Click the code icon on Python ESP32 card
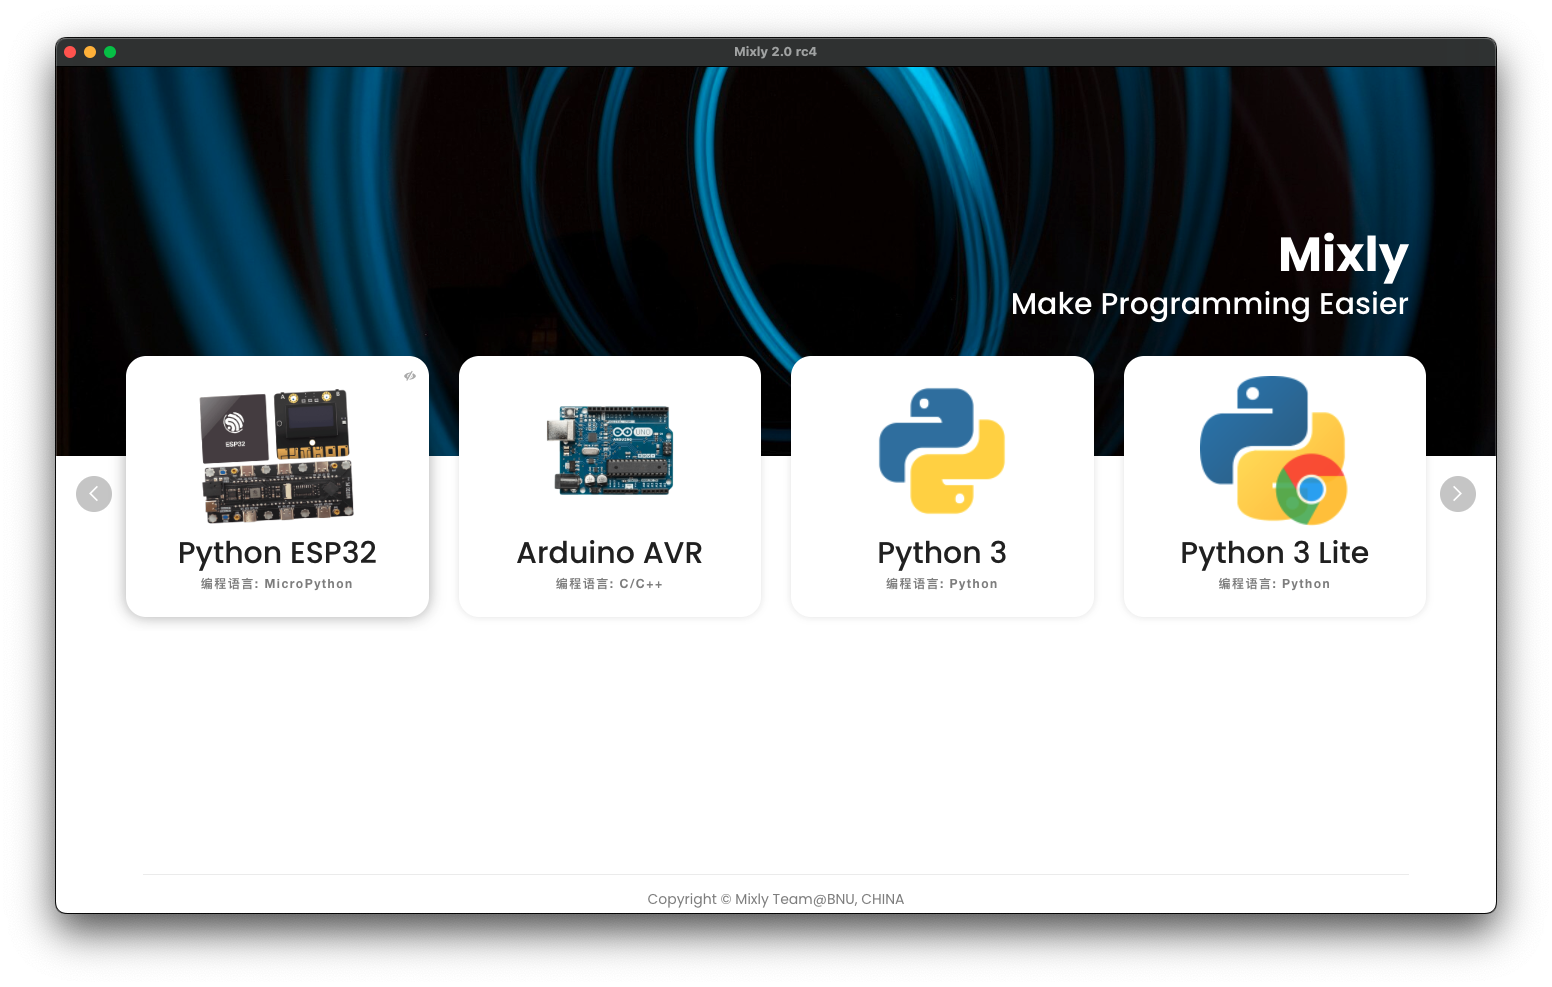 (410, 376)
